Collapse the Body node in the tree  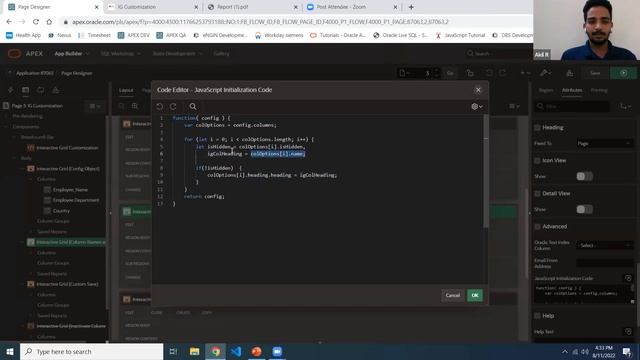[x=14, y=158]
